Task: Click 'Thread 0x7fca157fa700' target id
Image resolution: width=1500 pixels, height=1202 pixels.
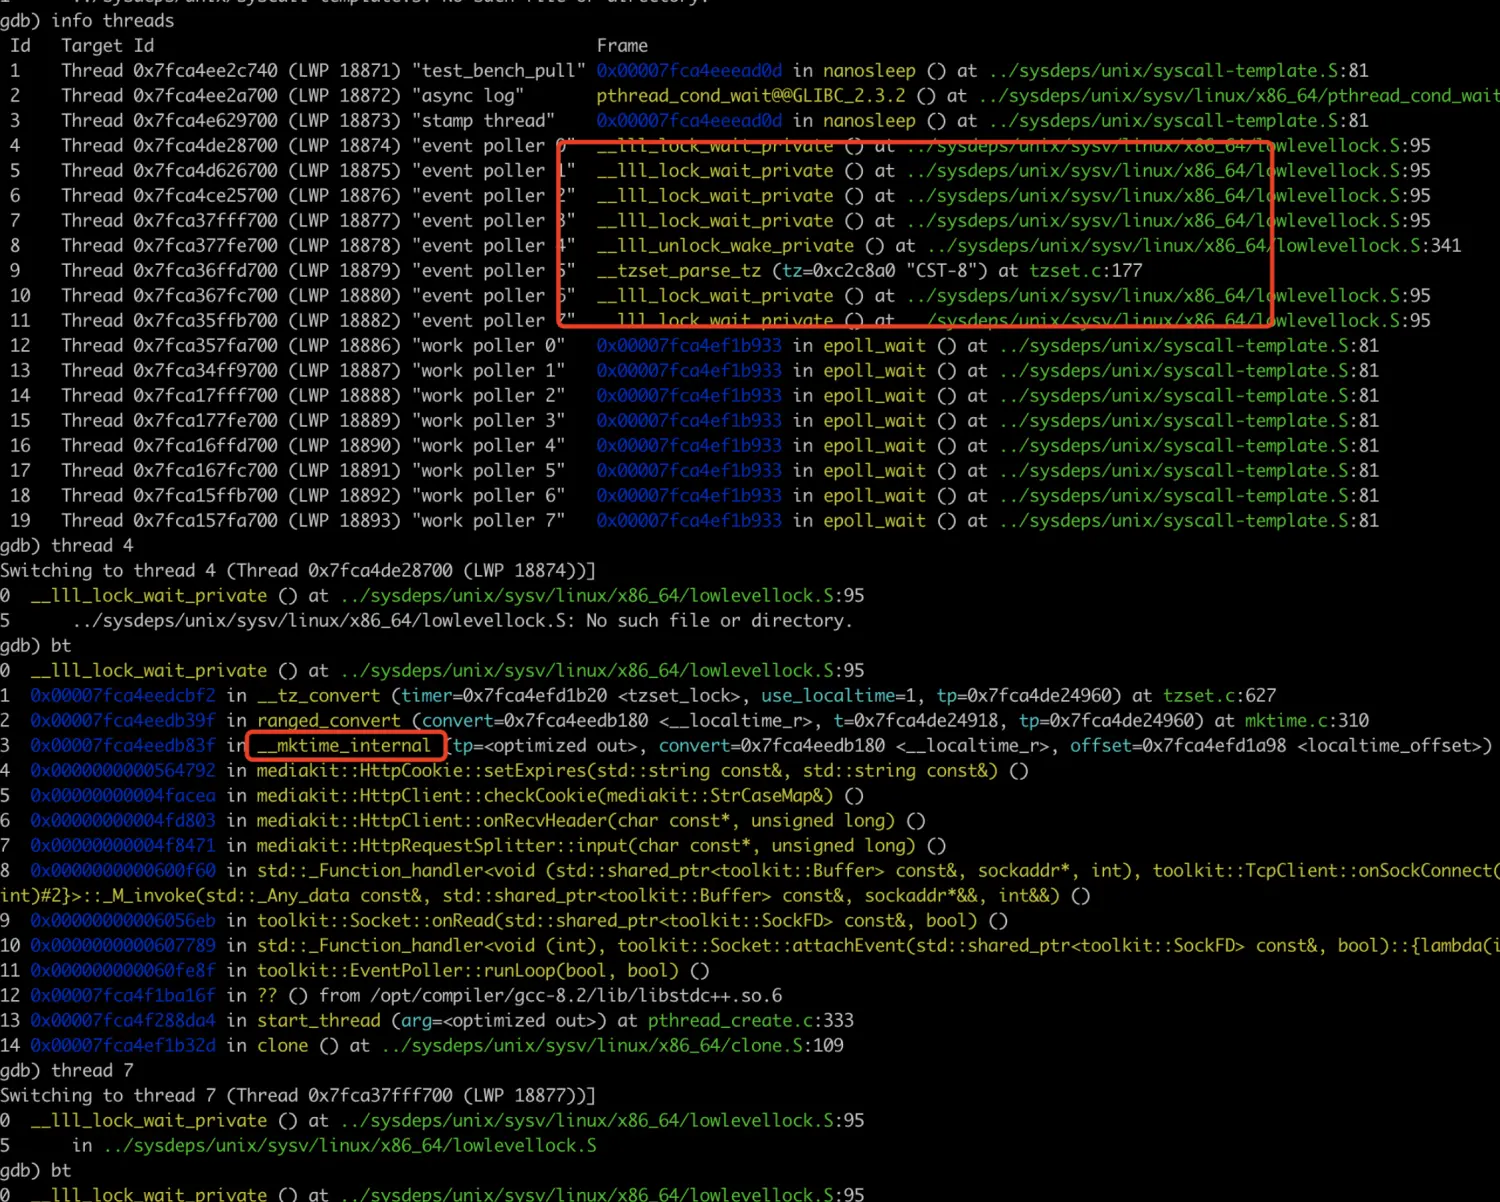Action: coord(169,520)
